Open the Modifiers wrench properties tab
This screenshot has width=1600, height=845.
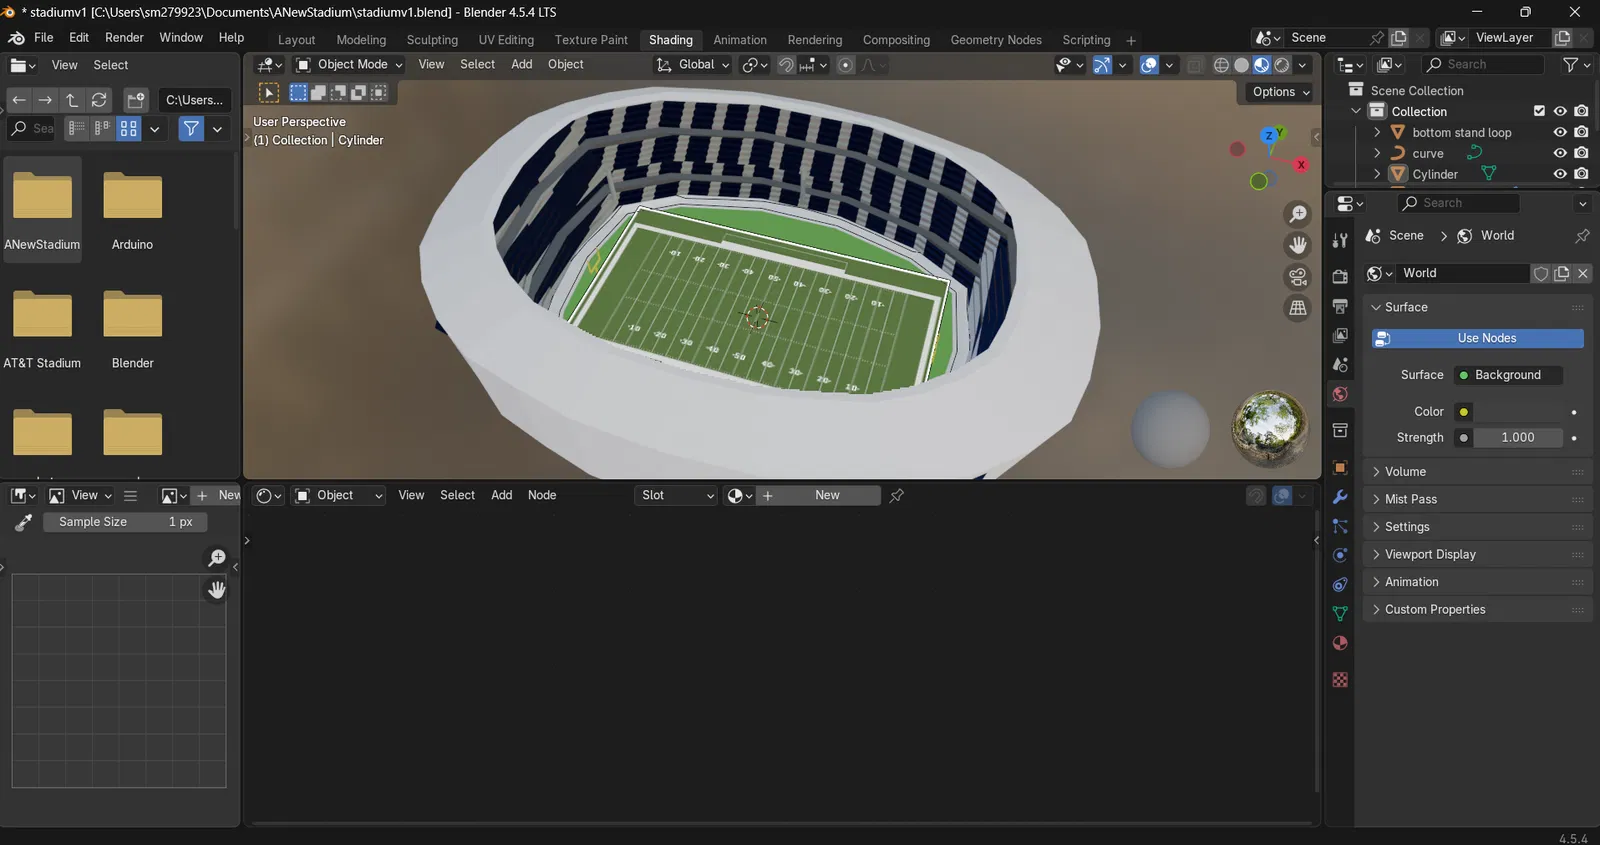[1340, 497]
